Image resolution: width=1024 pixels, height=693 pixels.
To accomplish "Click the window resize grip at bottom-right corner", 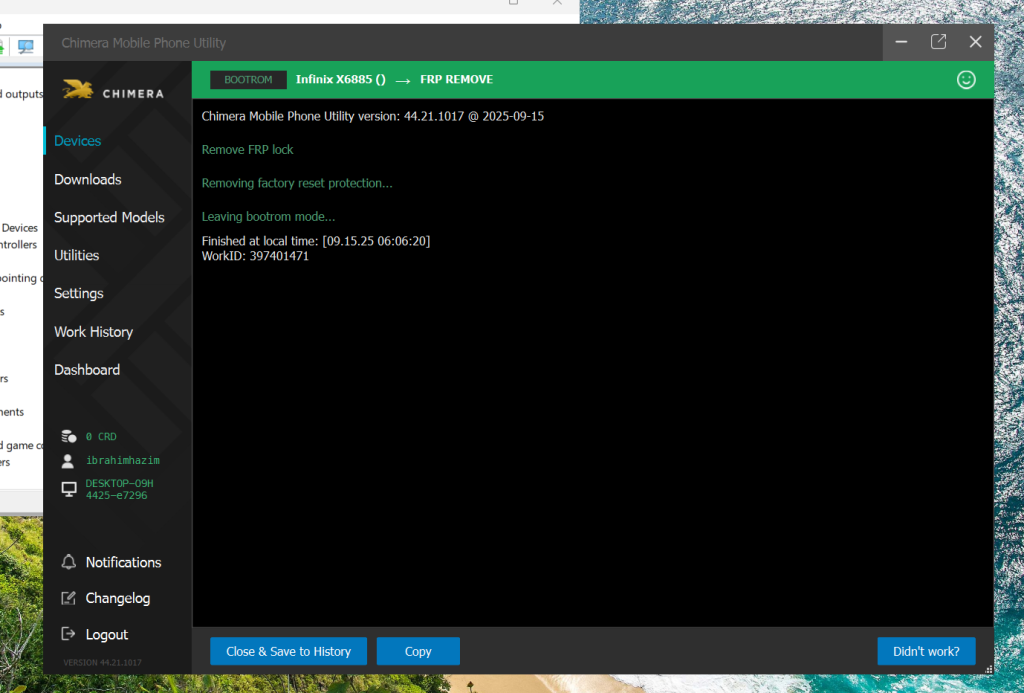I will pos(989,669).
